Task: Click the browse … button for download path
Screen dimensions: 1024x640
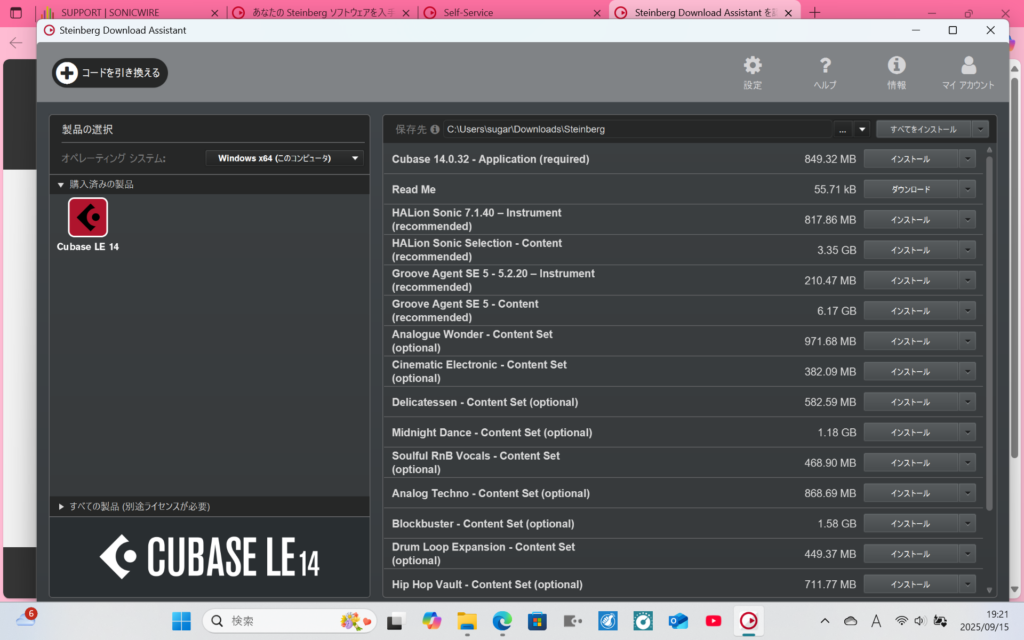Action: (x=843, y=129)
